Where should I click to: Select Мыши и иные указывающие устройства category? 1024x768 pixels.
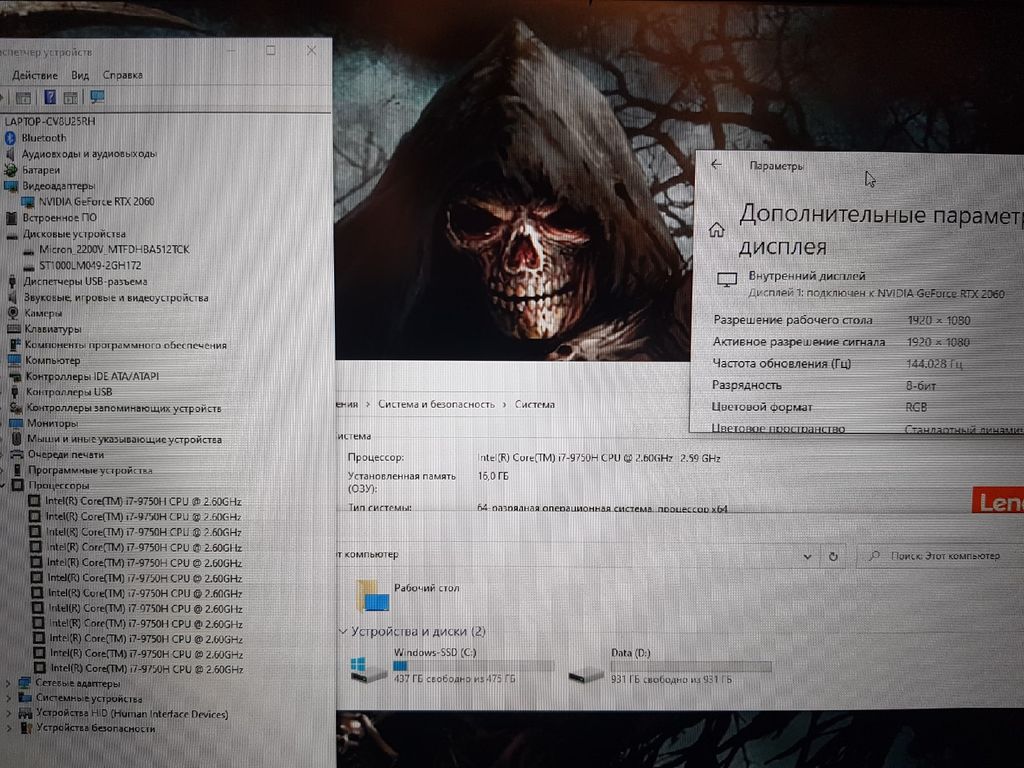[125, 440]
